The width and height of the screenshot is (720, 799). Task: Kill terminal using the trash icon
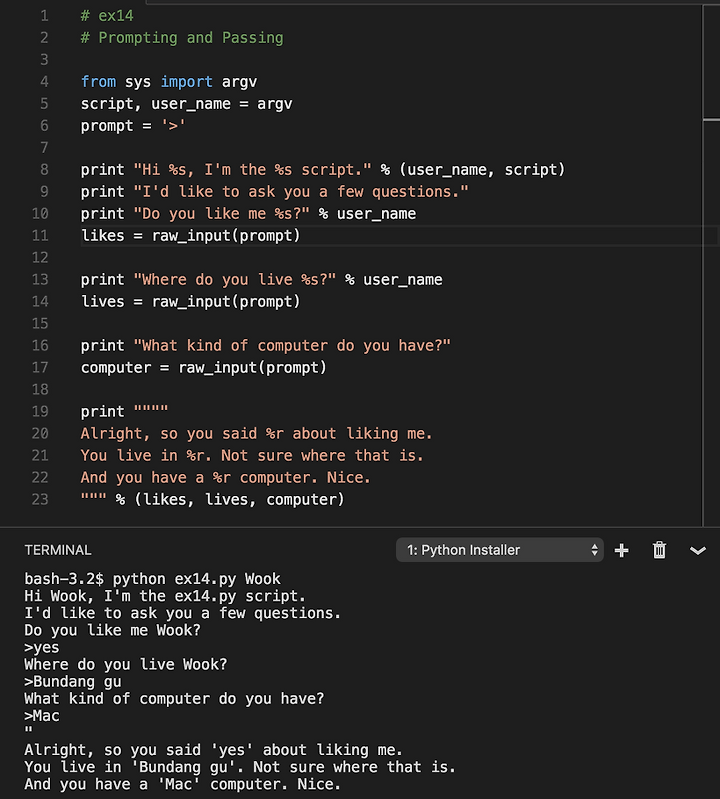[659, 550]
